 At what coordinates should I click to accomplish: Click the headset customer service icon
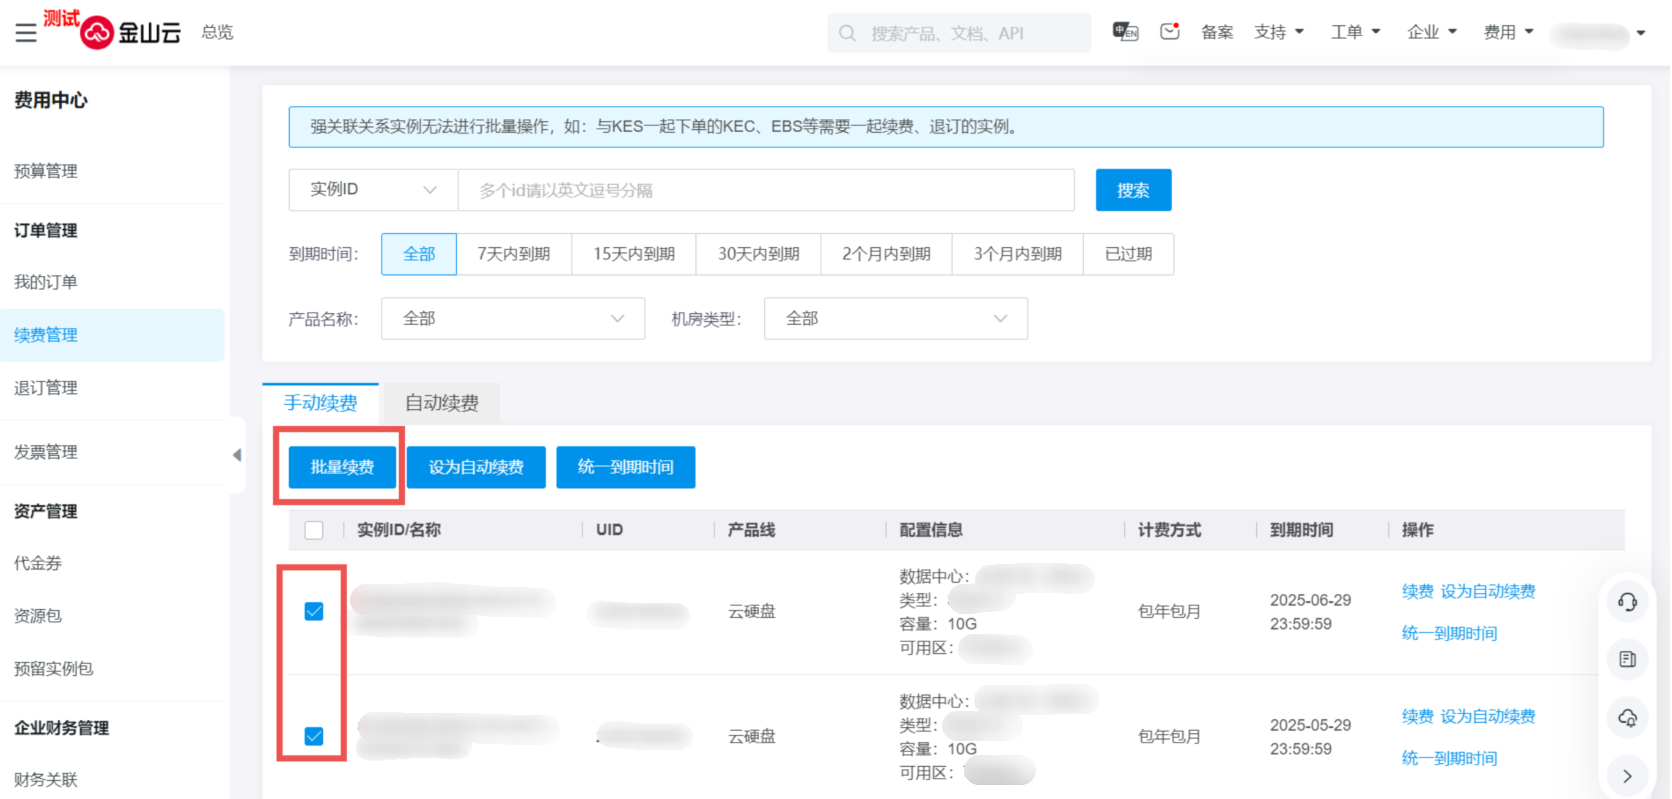coord(1627,602)
